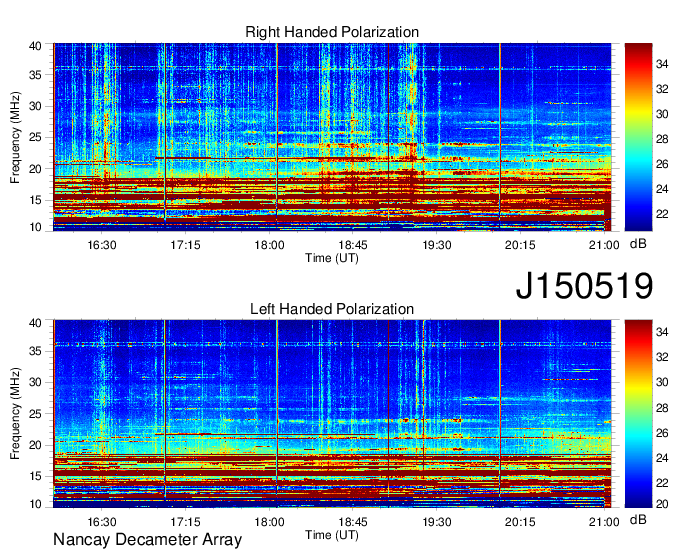680x552 pixels.
Task: Click the '20' value on bottom colorbar
Action: [662, 503]
